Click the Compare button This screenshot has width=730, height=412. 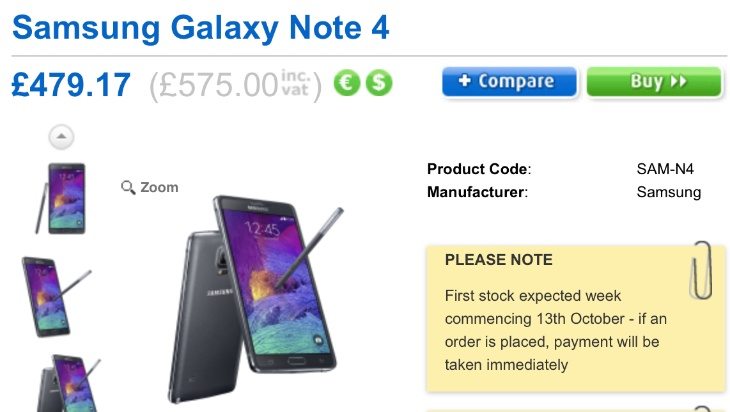509,81
